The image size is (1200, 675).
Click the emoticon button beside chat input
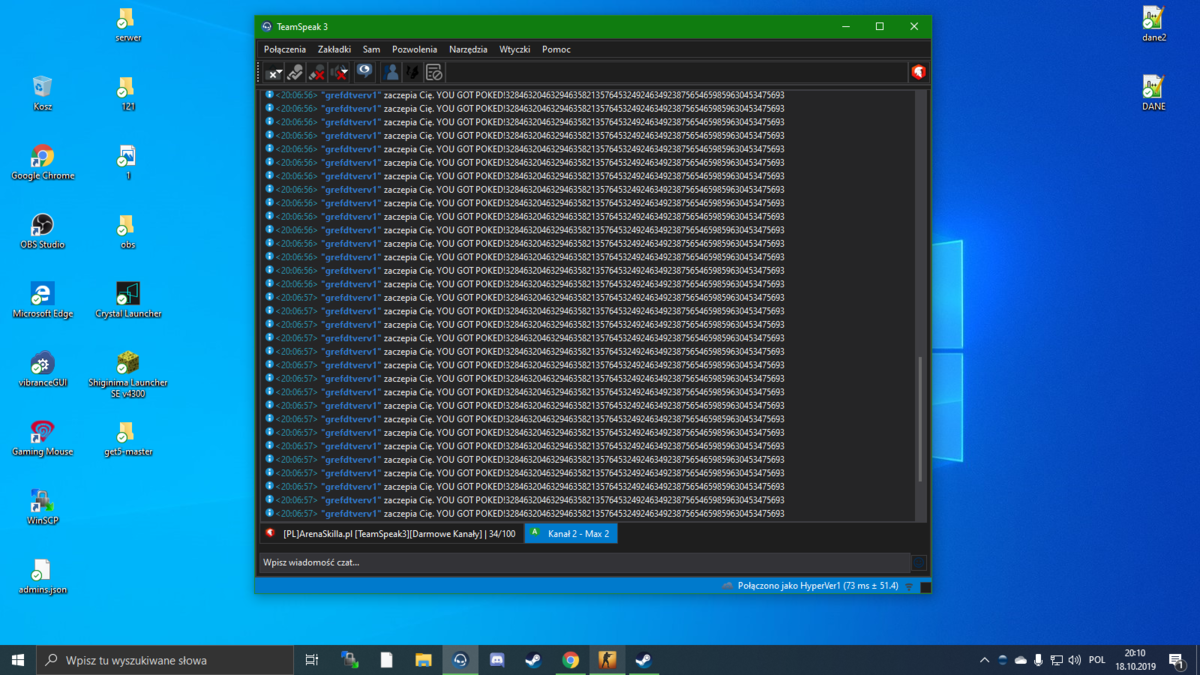pyautogui.click(x=919, y=563)
